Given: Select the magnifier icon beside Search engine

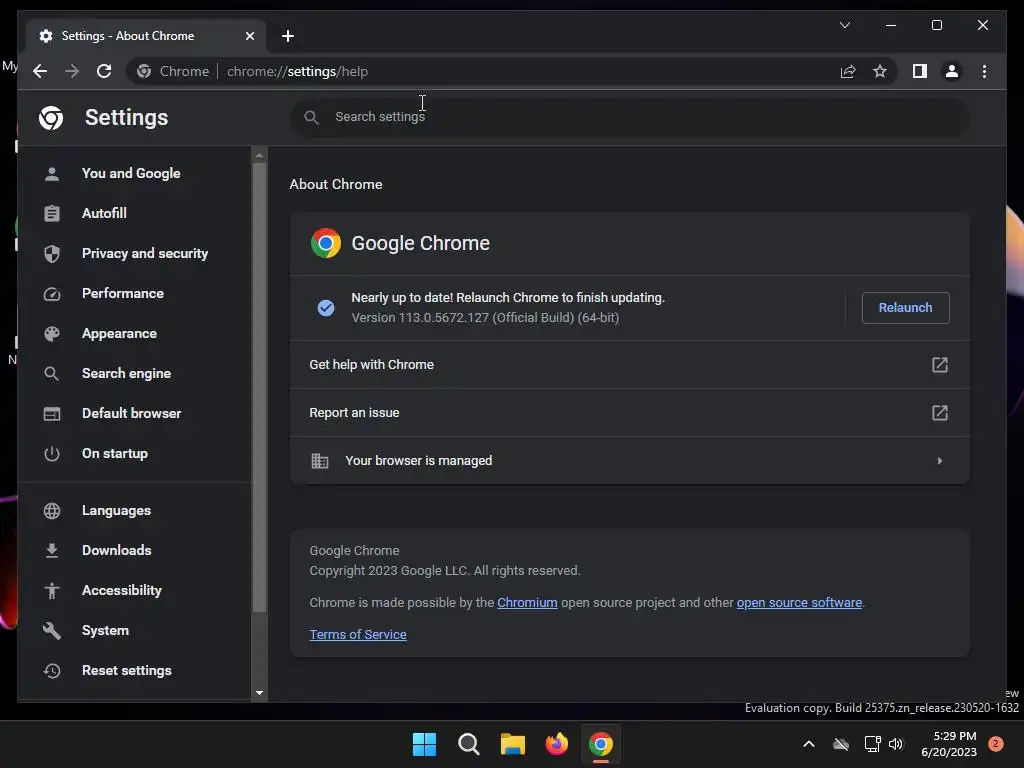Looking at the screenshot, I should coord(52,374).
